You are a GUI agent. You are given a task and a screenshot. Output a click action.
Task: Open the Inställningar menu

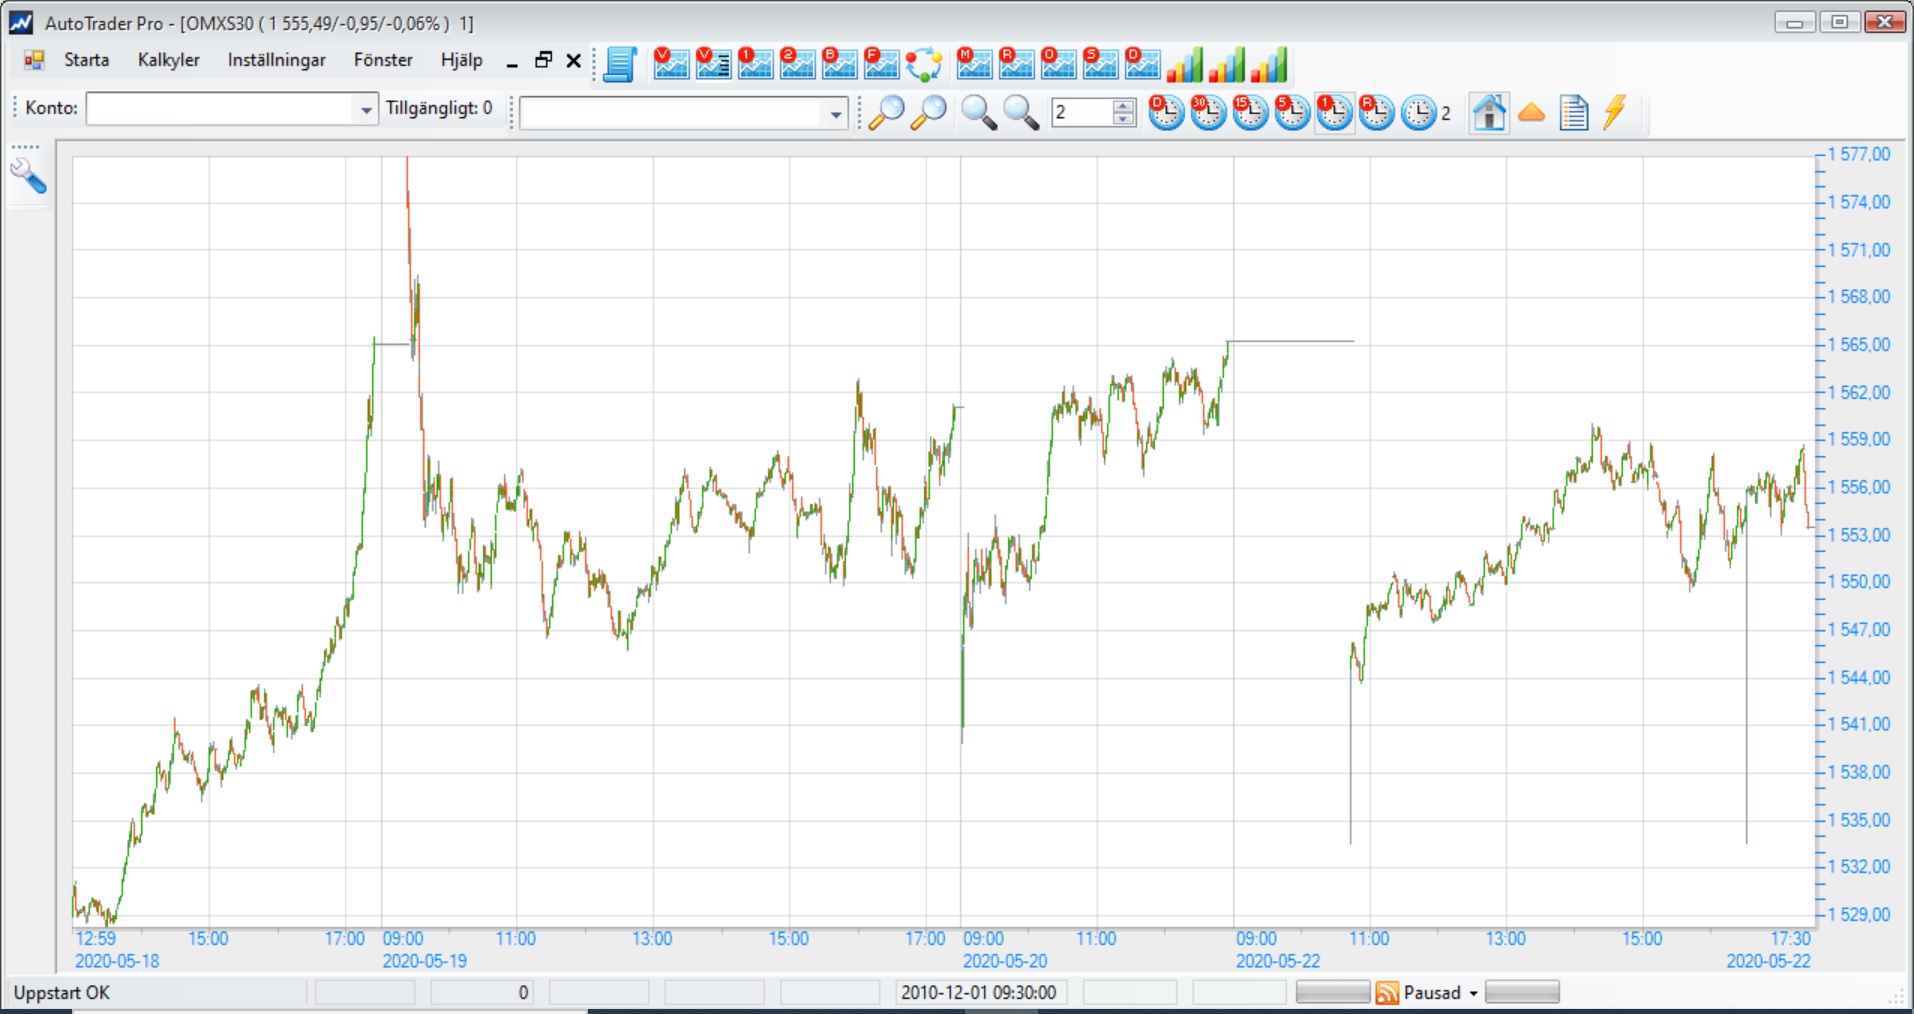point(276,60)
